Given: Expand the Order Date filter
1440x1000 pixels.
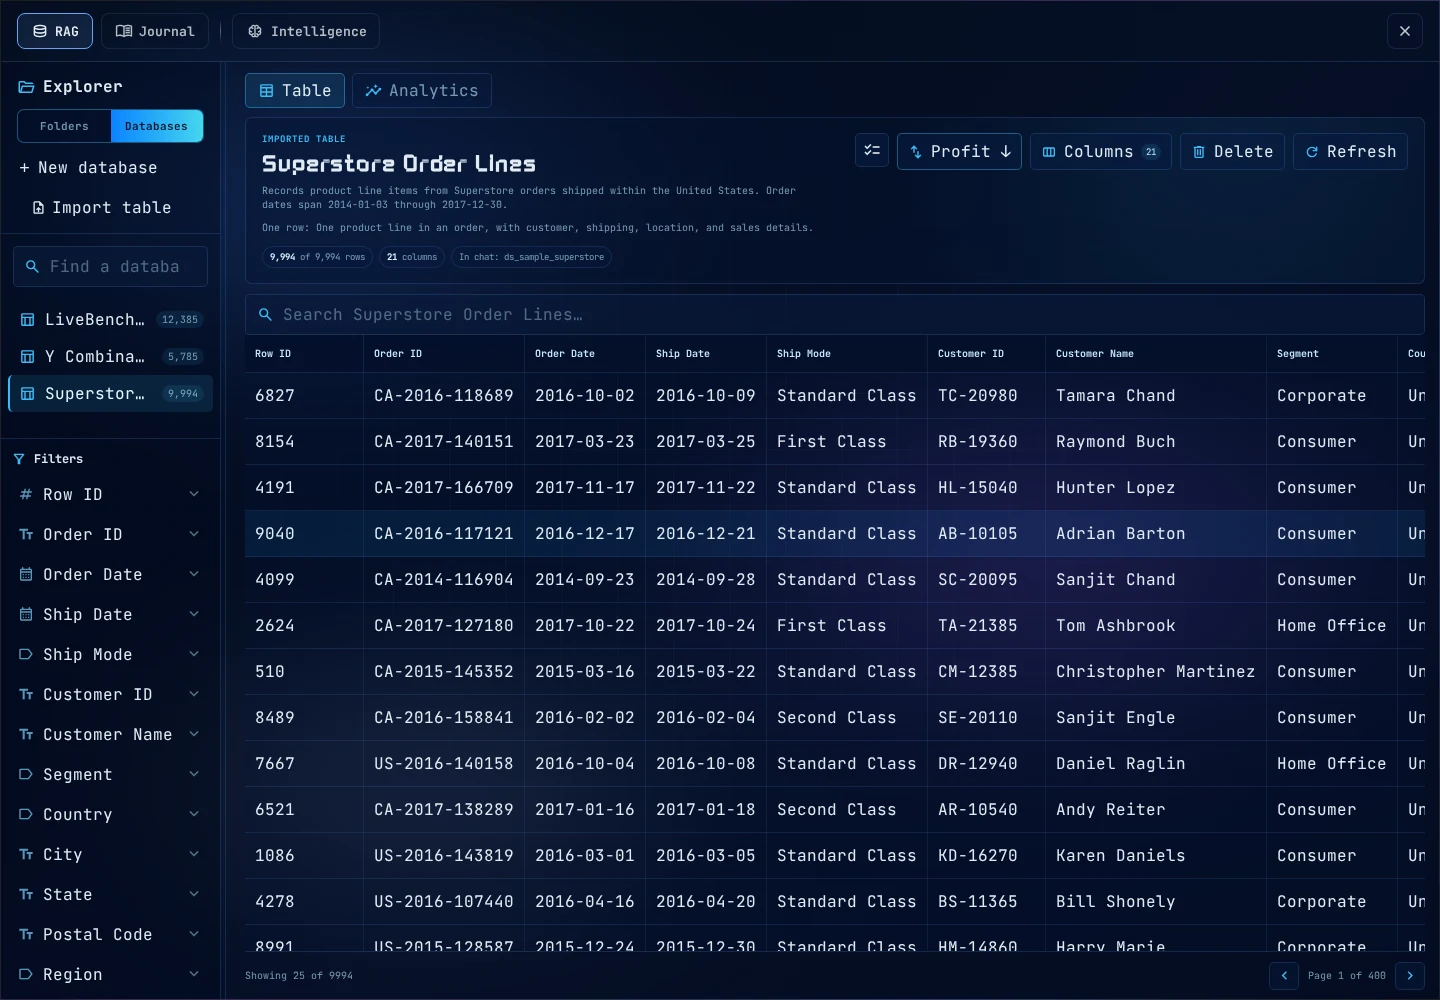Looking at the screenshot, I should (110, 575).
